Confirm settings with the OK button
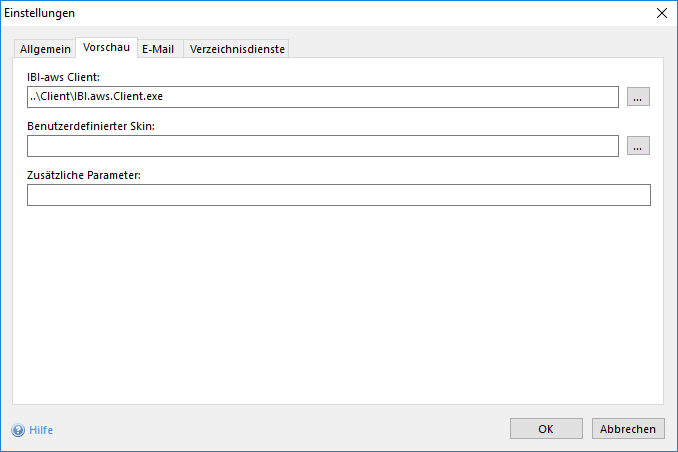 pyautogui.click(x=545, y=429)
